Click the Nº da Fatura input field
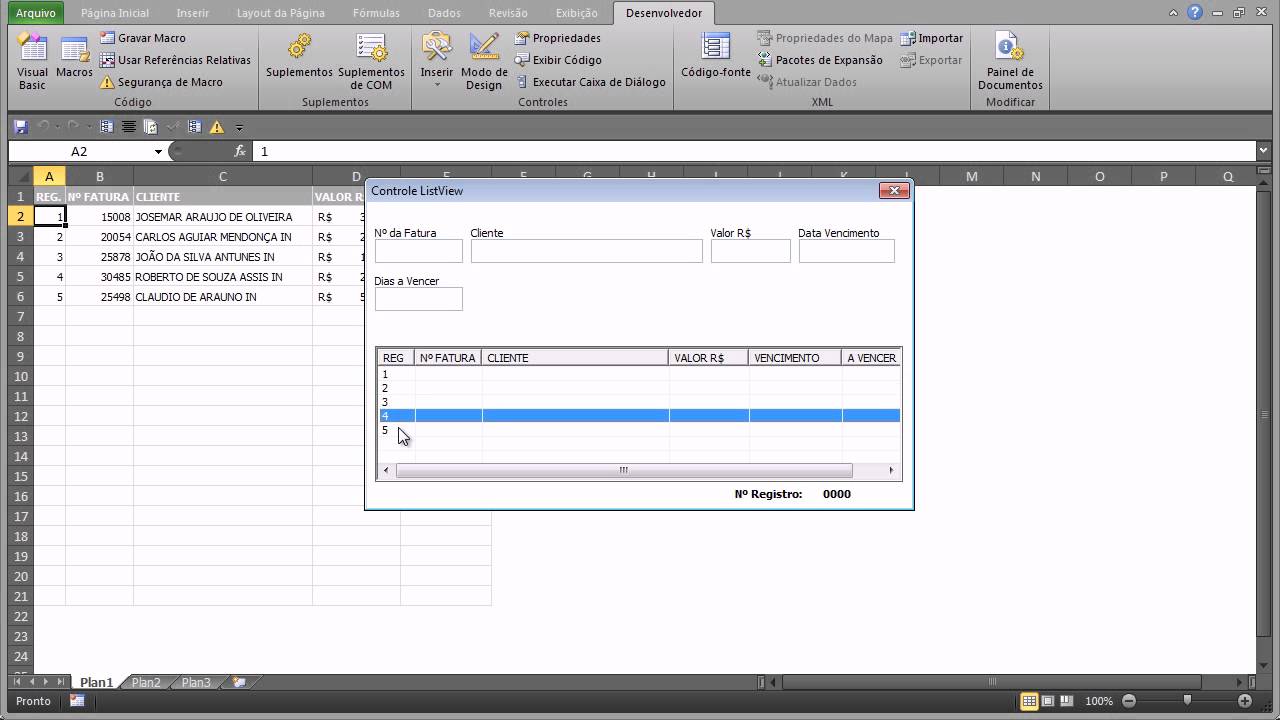 coord(419,251)
